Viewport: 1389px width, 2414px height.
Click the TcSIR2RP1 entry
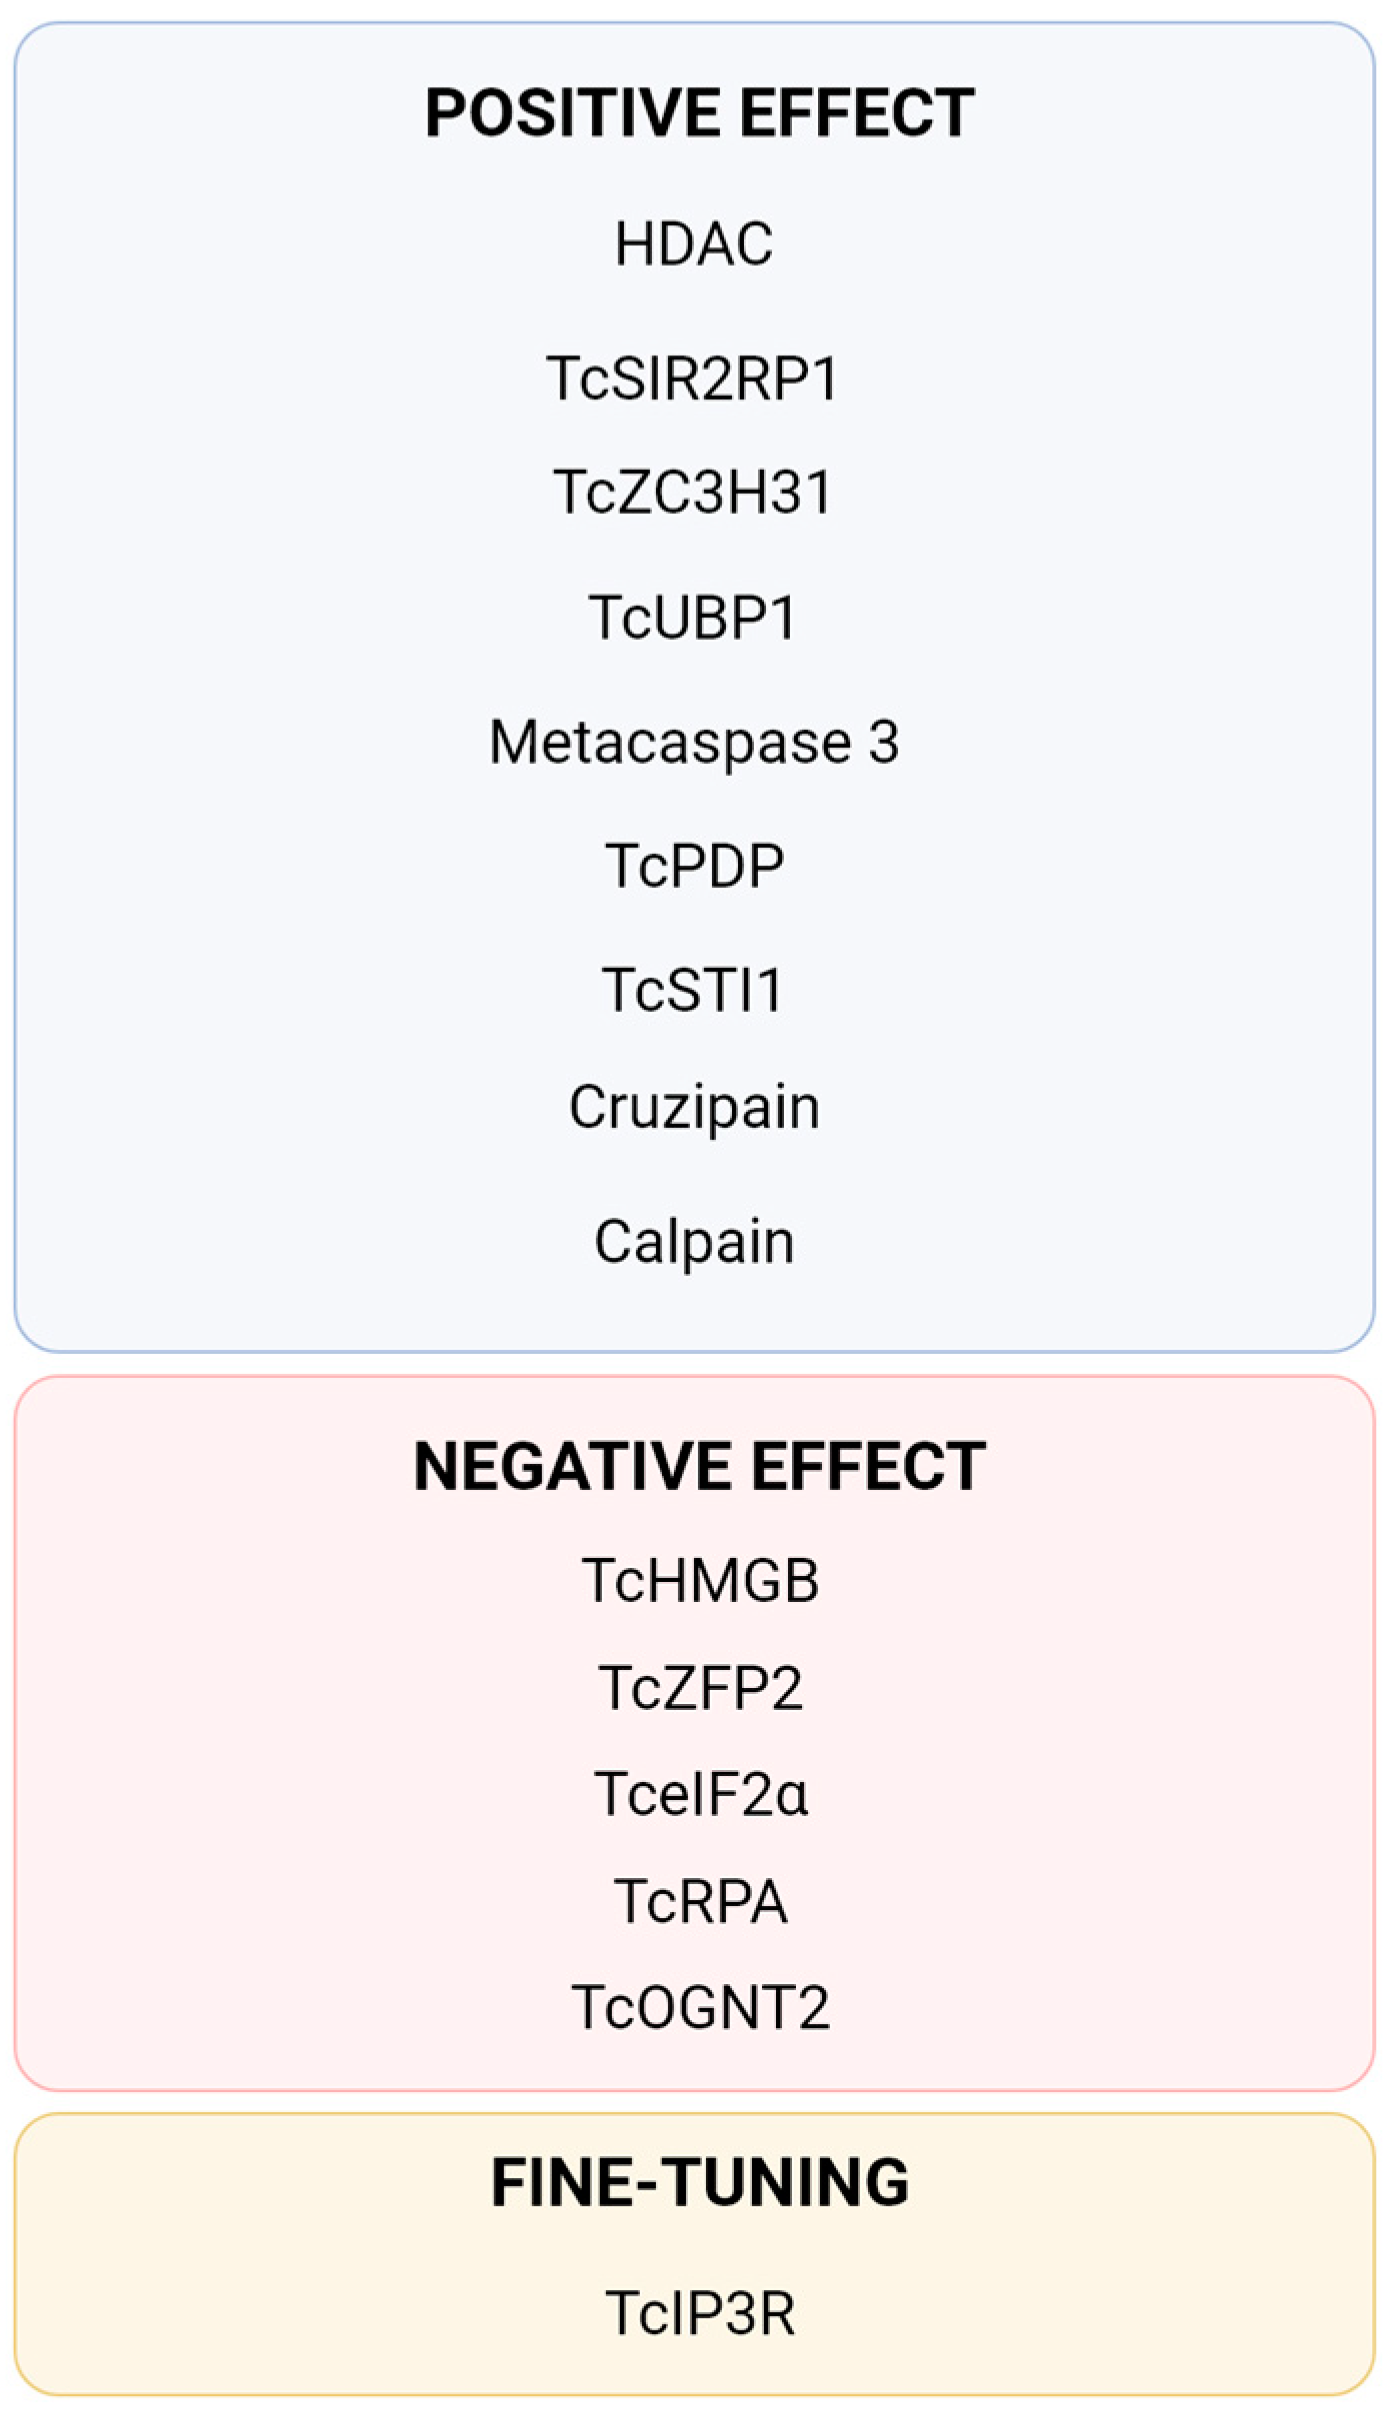point(693,378)
